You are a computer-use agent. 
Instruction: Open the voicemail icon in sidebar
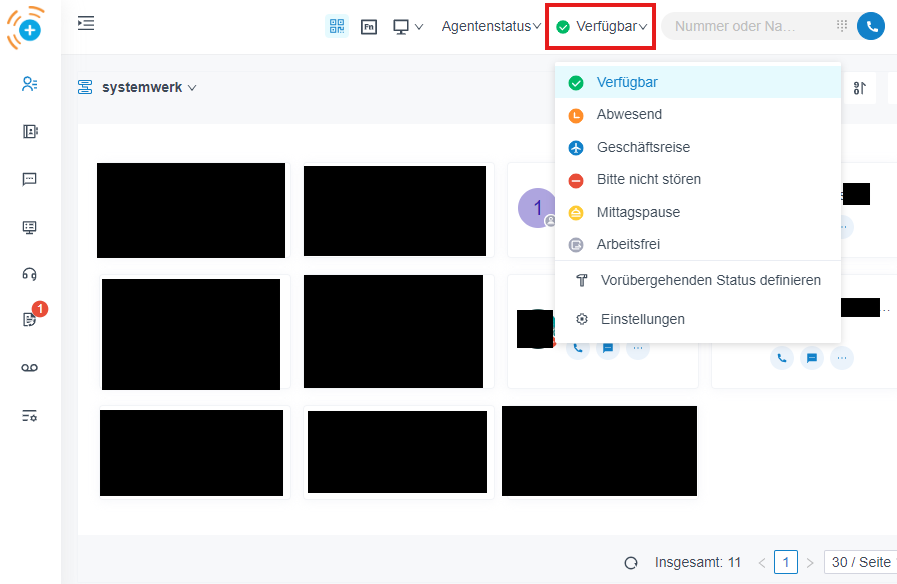pyautogui.click(x=30, y=368)
